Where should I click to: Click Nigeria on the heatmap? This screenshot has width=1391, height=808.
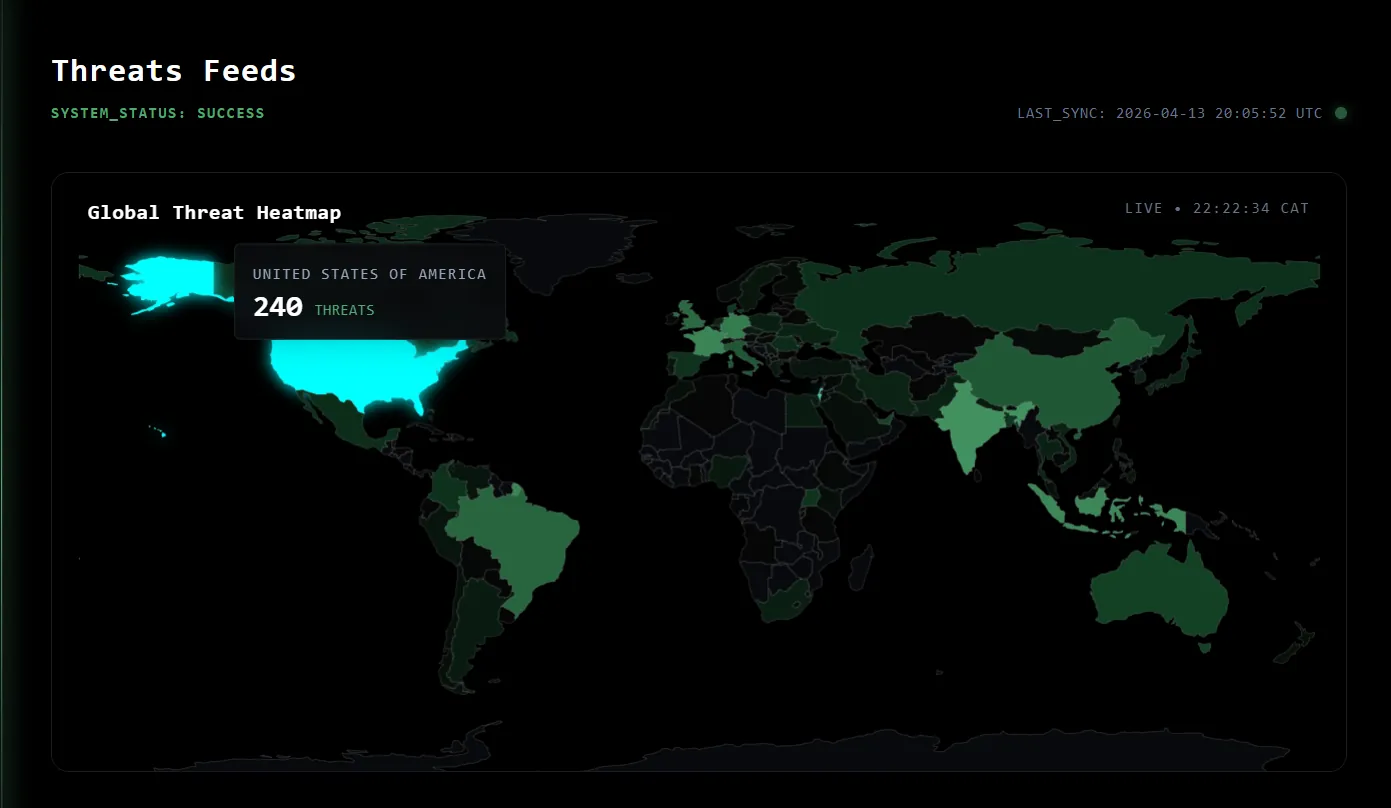click(x=729, y=470)
